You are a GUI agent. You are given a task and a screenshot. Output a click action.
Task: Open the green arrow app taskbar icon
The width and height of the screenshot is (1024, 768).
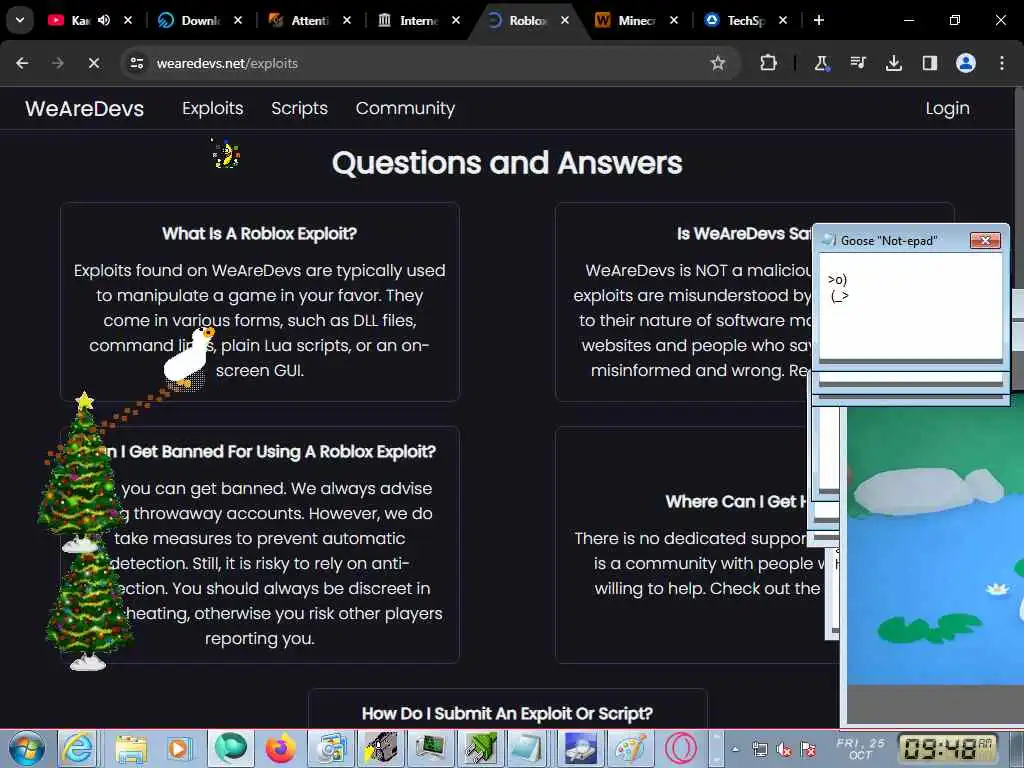(481, 748)
